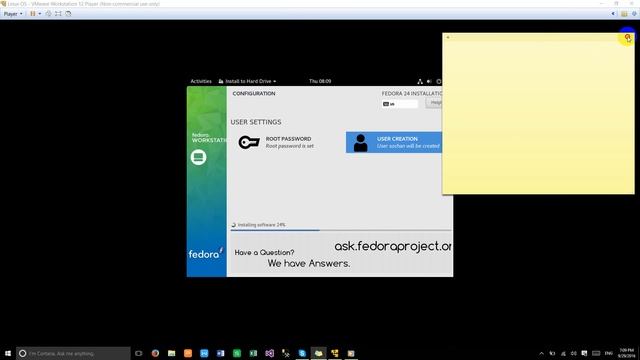640x360 pixels.
Task: Click the ENG input language indicator
Action: [609, 353]
